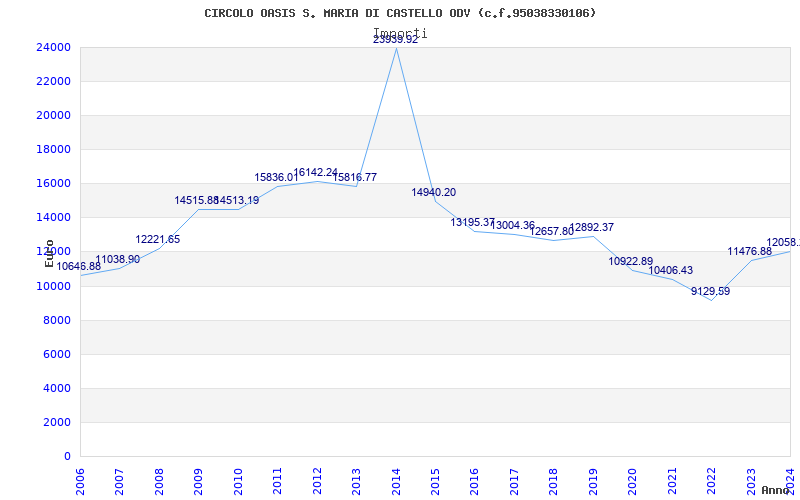Select data label 11038.90
The width and height of the screenshot is (800, 500).
click(117, 259)
